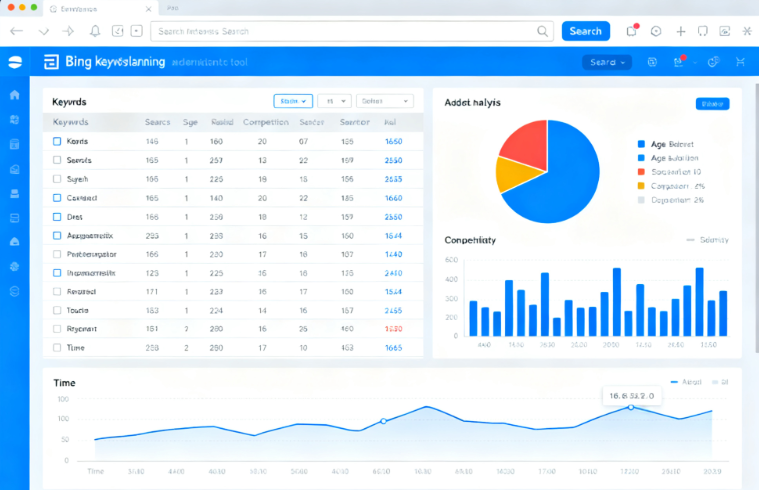Screen dimensions: 759x490
Task: Click the red legend swatch in pie chart legend
Action: click(641, 172)
